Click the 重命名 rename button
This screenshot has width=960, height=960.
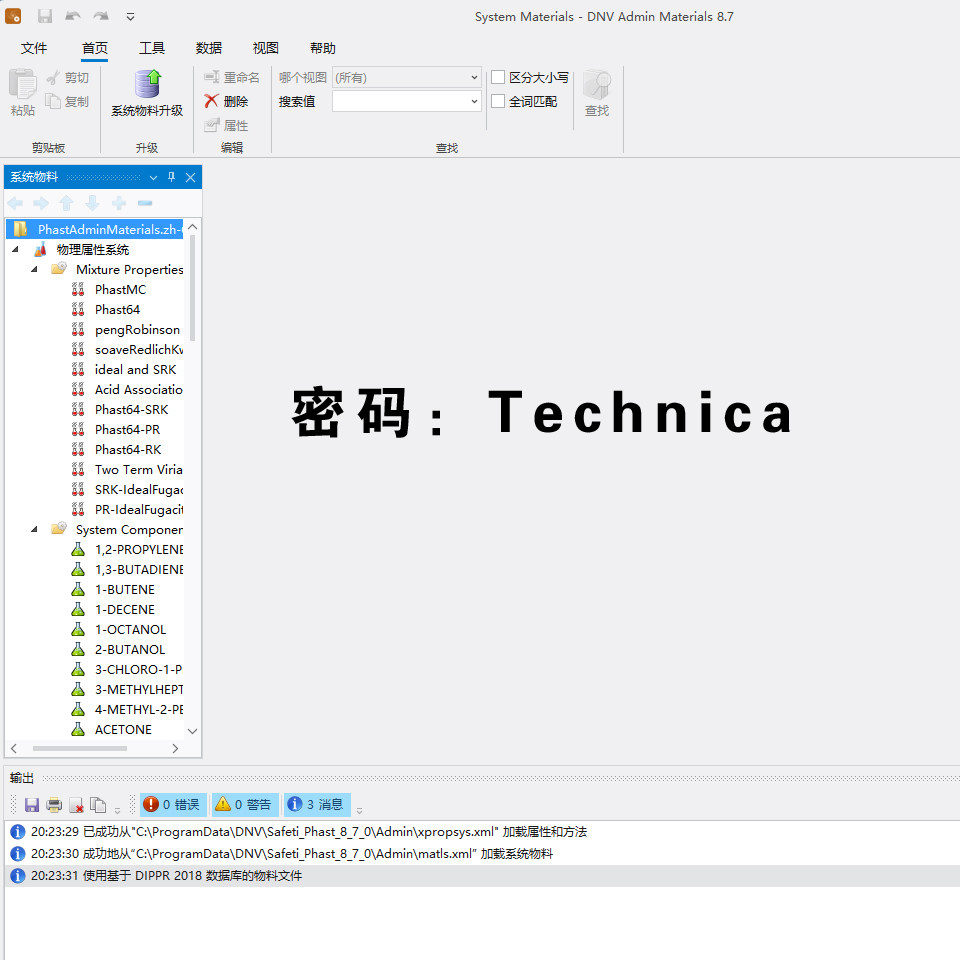[x=232, y=77]
